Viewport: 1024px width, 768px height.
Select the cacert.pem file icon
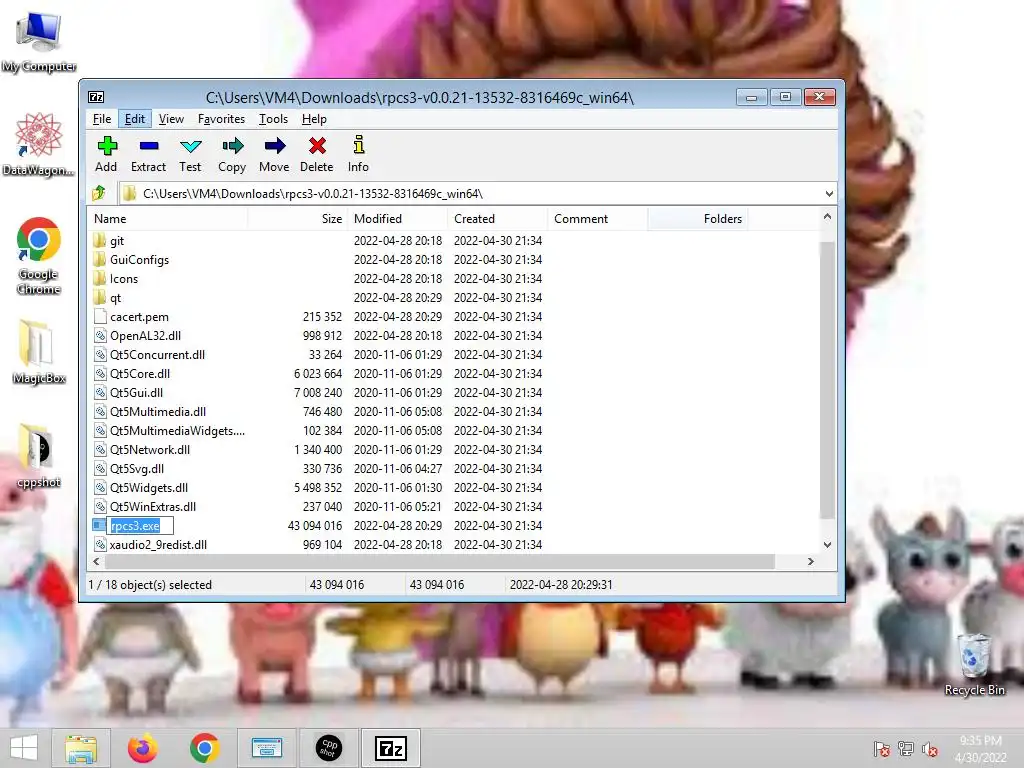[x=100, y=317]
